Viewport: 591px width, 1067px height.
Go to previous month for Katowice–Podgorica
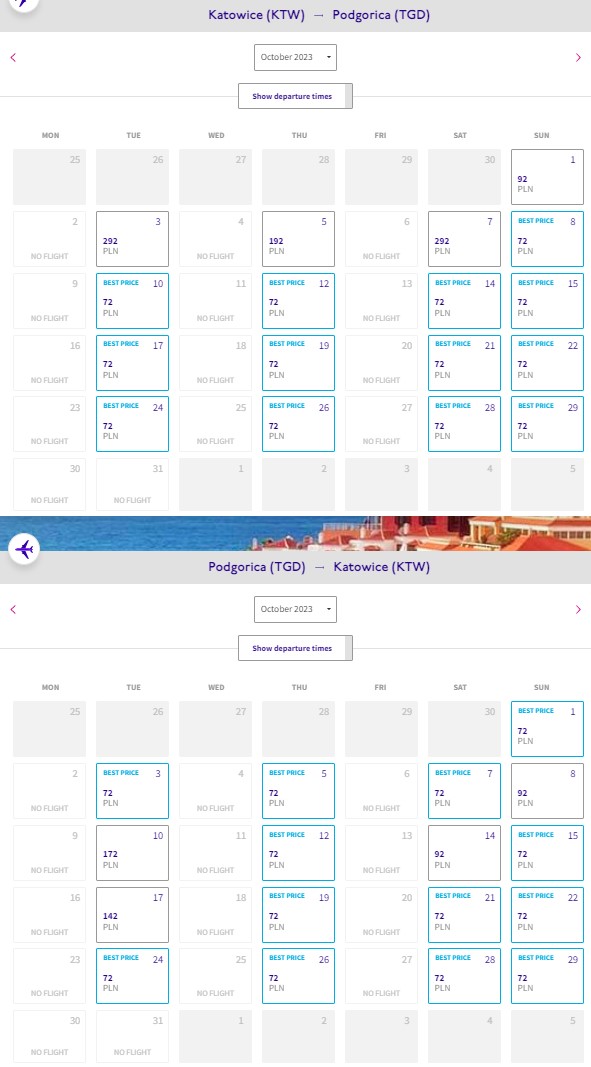13,58
